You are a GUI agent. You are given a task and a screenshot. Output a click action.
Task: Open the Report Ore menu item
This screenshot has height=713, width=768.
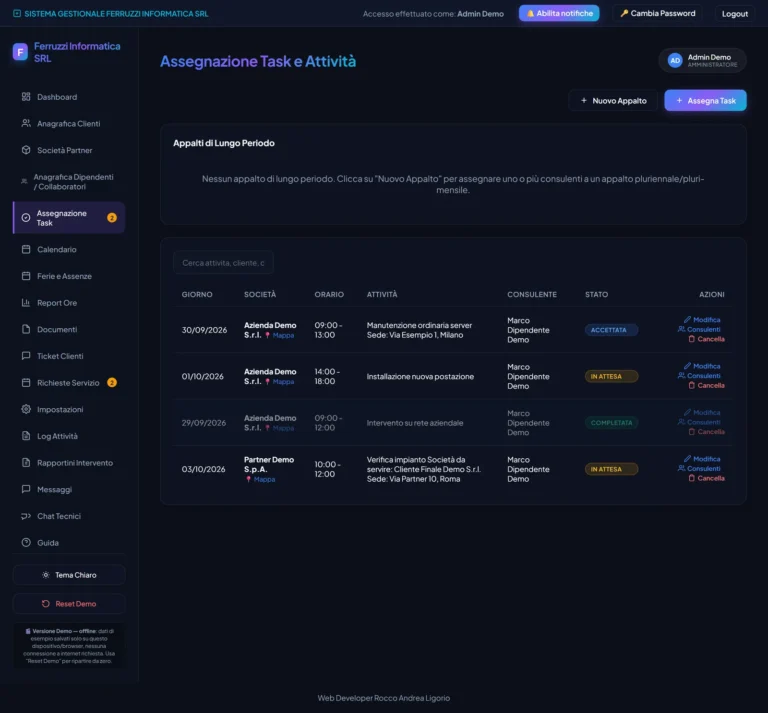click(x=69, y=303)
